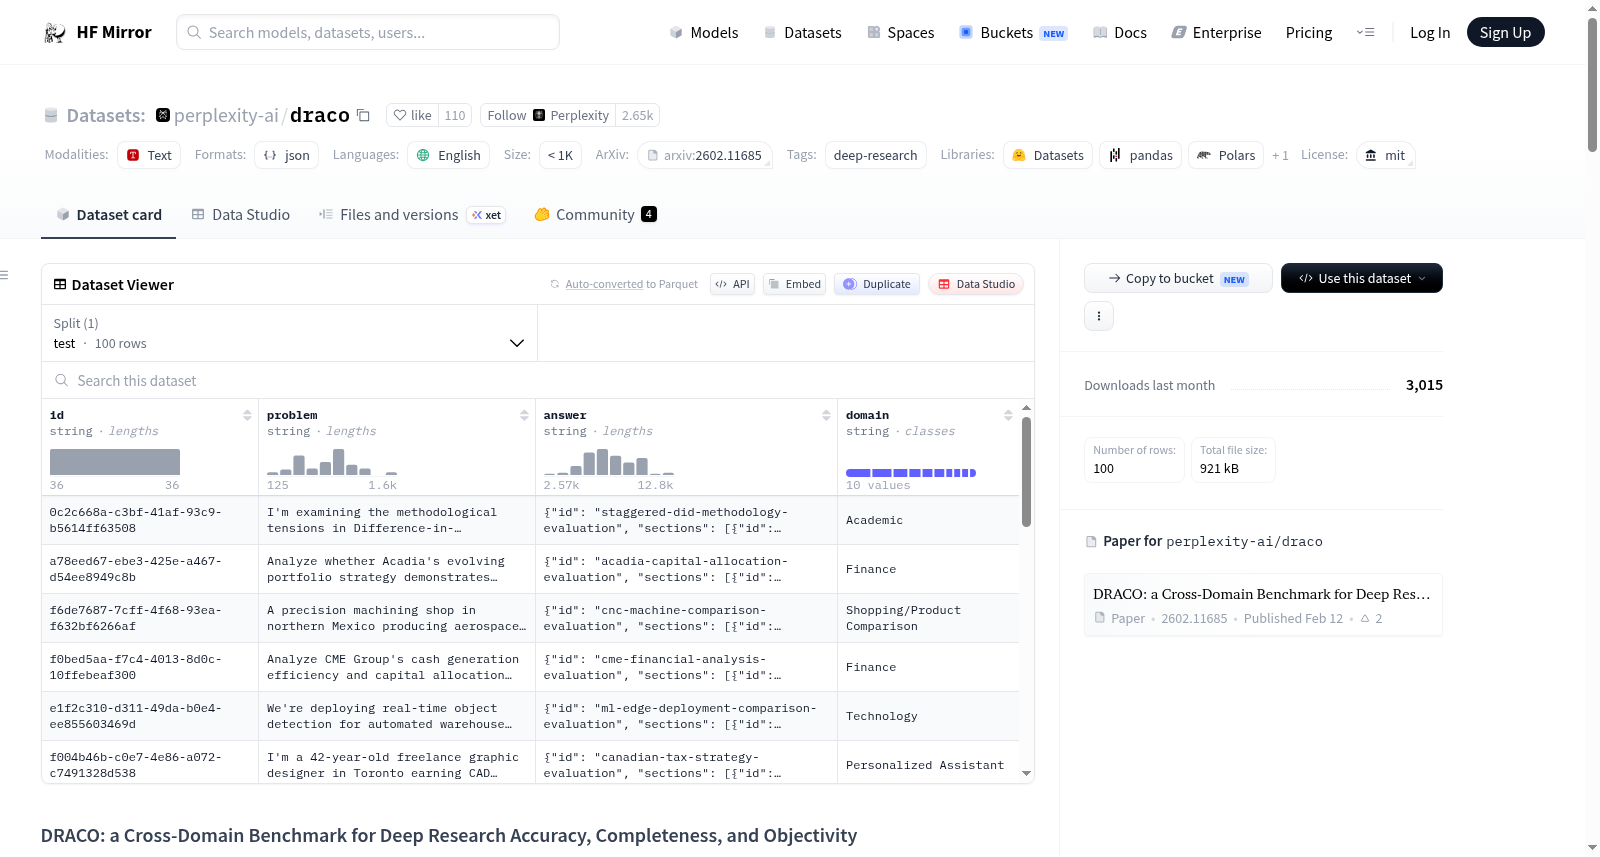The image size is (1600, 857).
Task: Select the row with domain 'Academic'
Action: (530, 520)
